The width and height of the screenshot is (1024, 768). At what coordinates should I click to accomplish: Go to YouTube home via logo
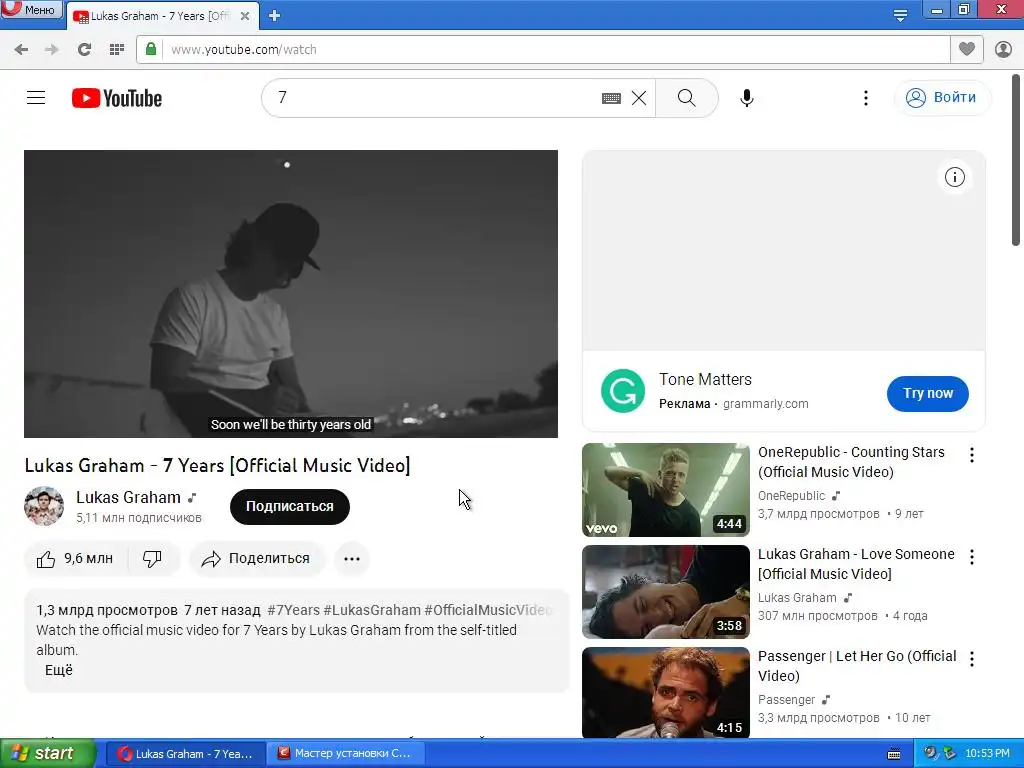[117, 98]
